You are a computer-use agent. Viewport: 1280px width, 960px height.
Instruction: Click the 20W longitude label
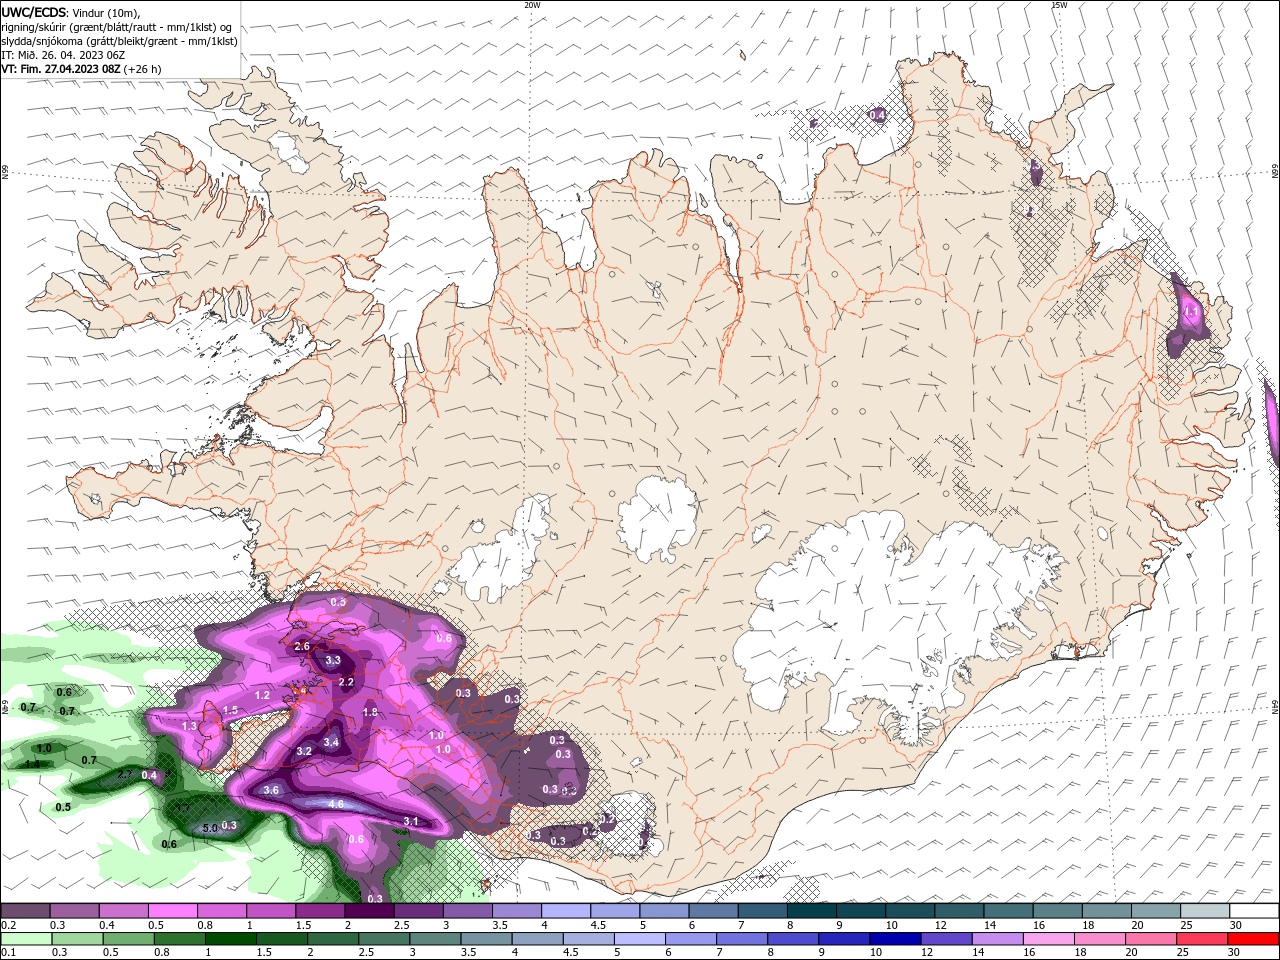point(532,5)
